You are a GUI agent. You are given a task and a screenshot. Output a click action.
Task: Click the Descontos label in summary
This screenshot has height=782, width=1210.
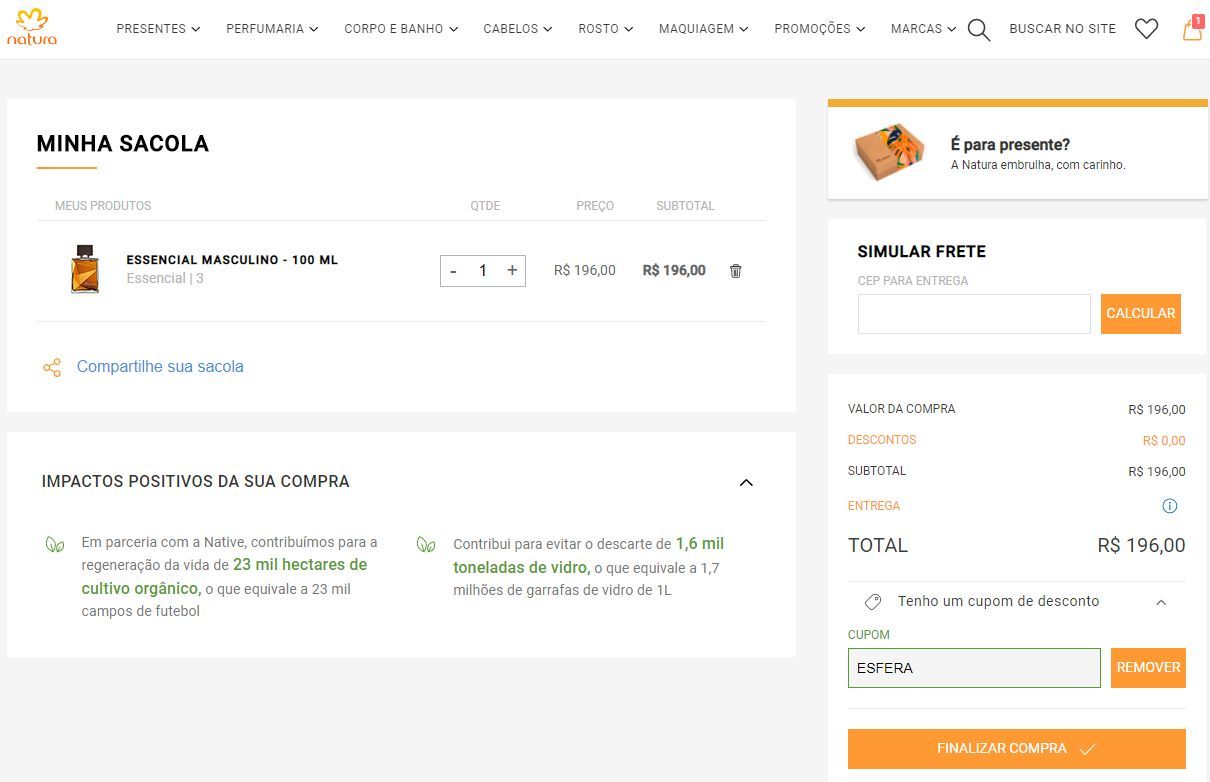pyautogui.click(x=882, y=440)
